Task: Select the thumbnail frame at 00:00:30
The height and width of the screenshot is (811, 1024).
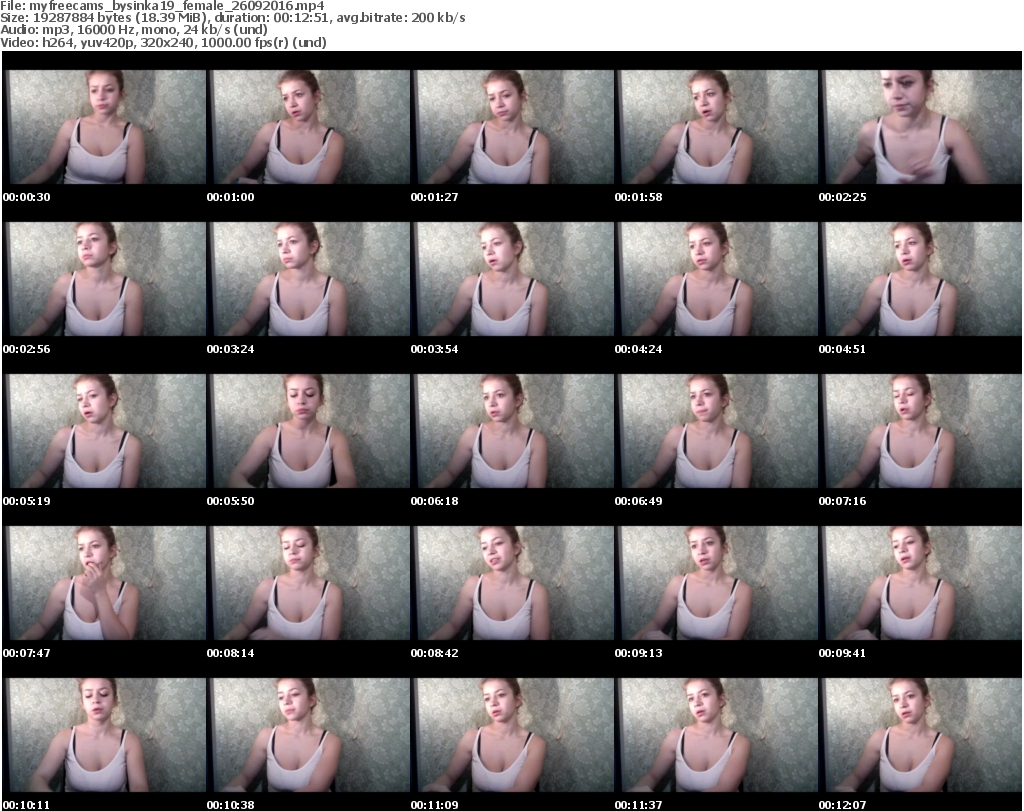Action: pos(104,127)
